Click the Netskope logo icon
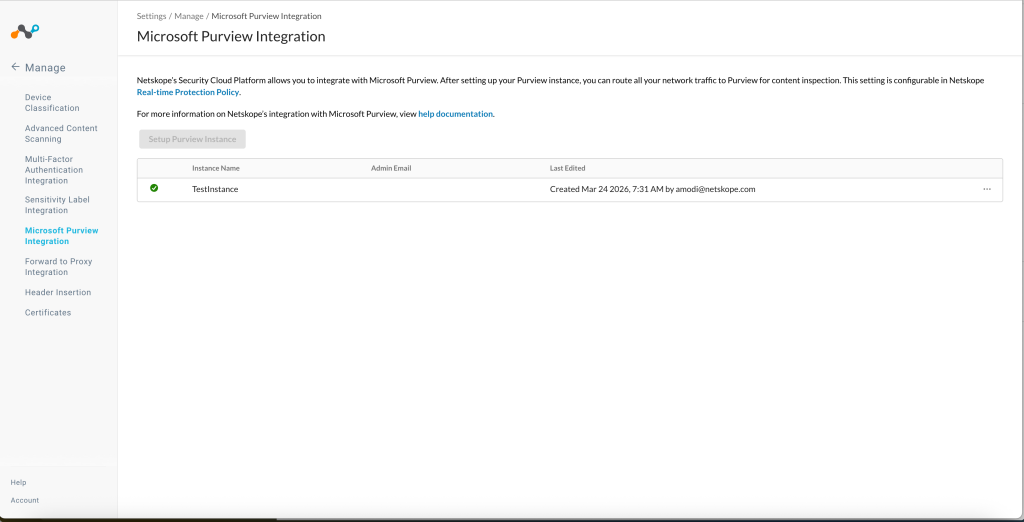Viewport: 1024px width, 522px height. (25, 31)
